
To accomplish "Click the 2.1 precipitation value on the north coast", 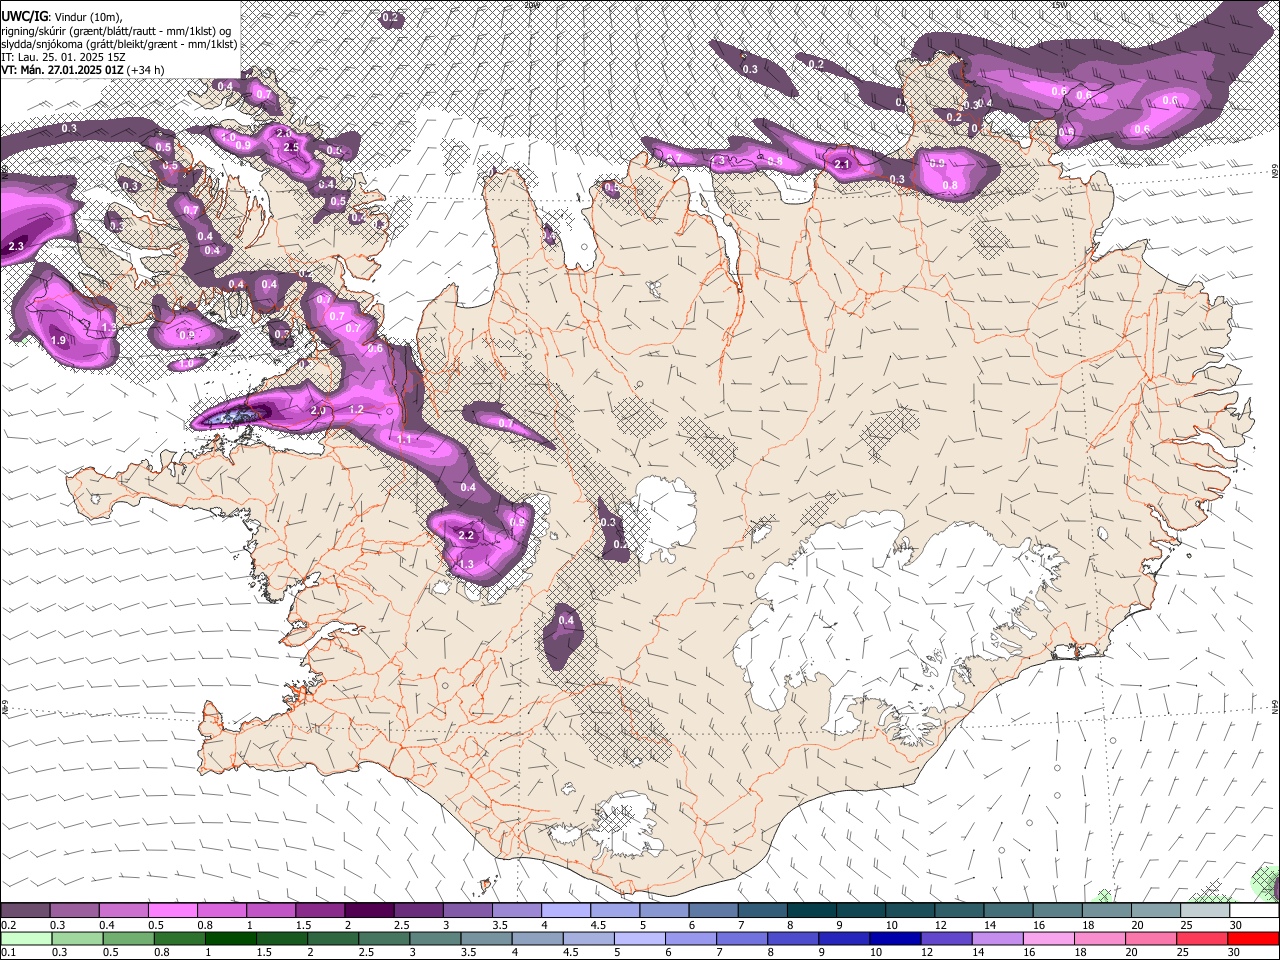I will tap(842, 164).
